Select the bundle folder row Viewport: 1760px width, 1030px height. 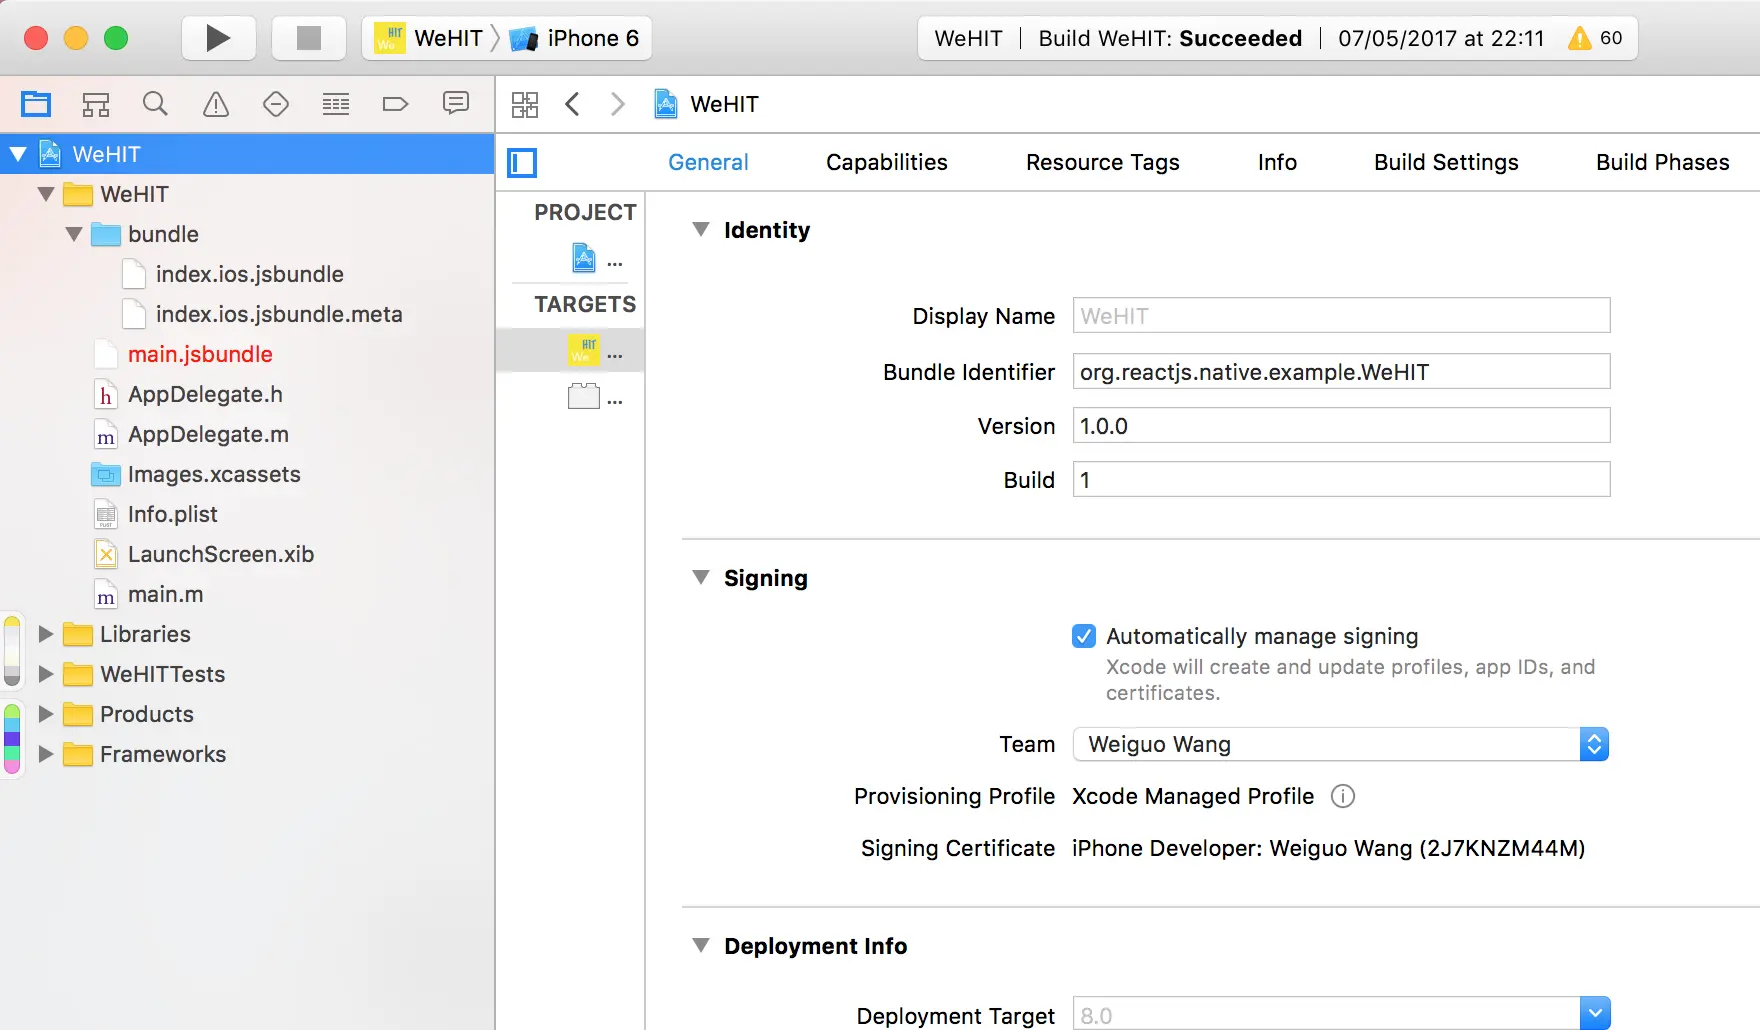(x=248, y=234)
